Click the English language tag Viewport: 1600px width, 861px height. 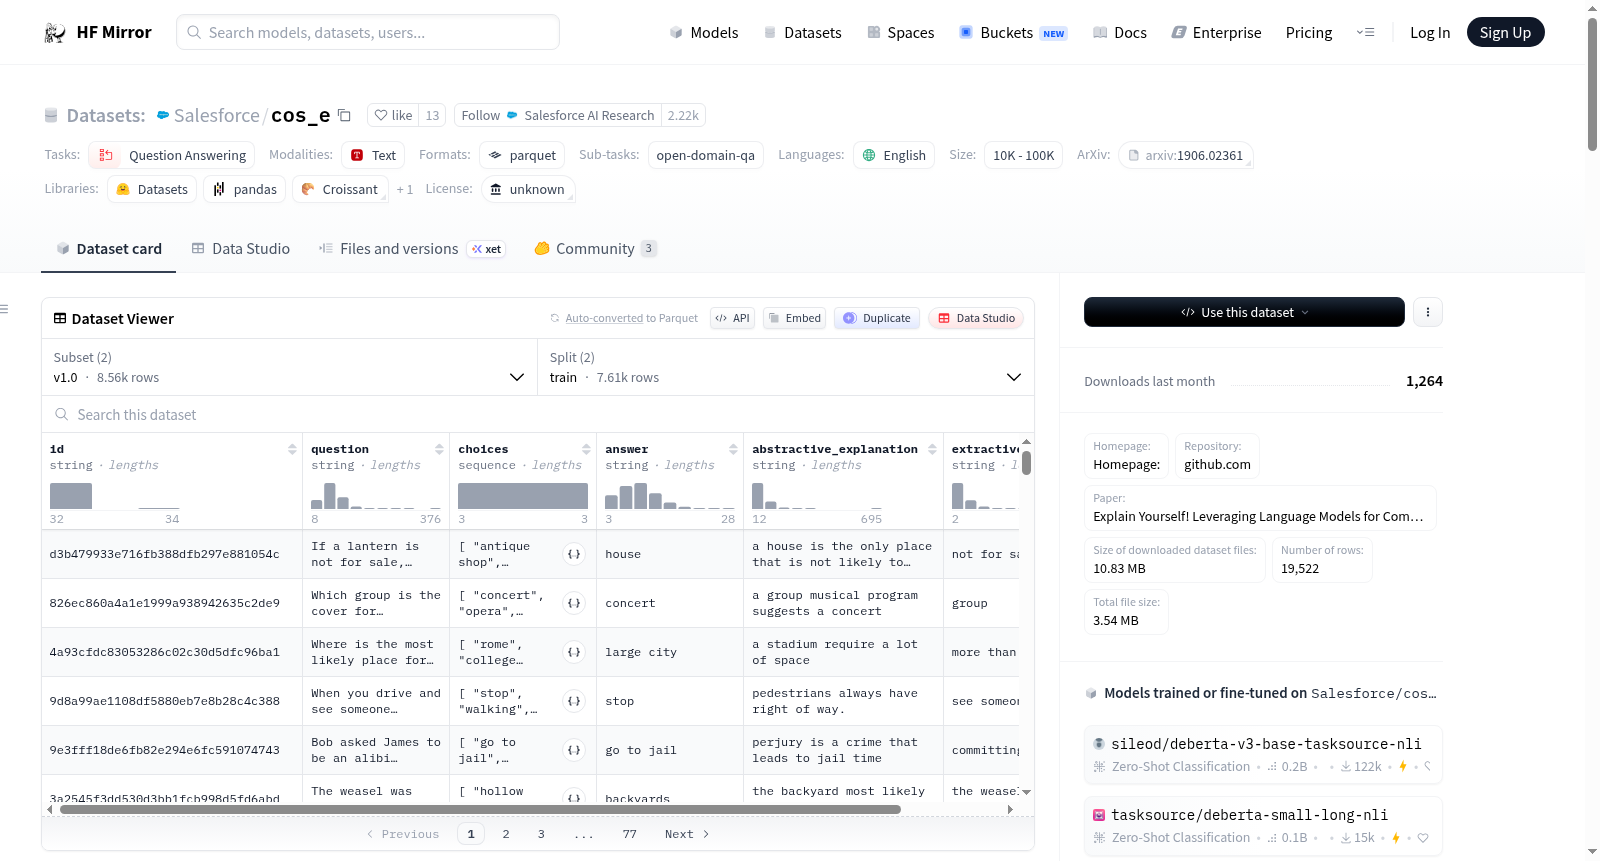894,155
